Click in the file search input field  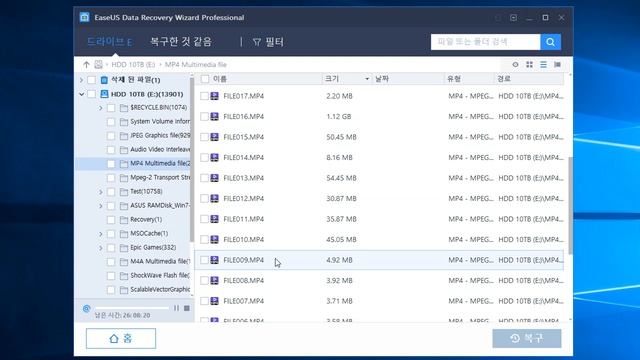tap(485, 42)
